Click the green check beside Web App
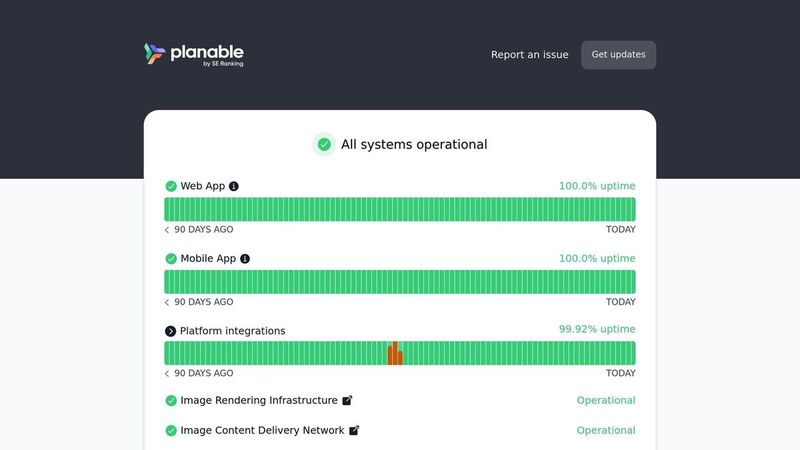This screenshot has width=800, height=450. tap(171, 186)
